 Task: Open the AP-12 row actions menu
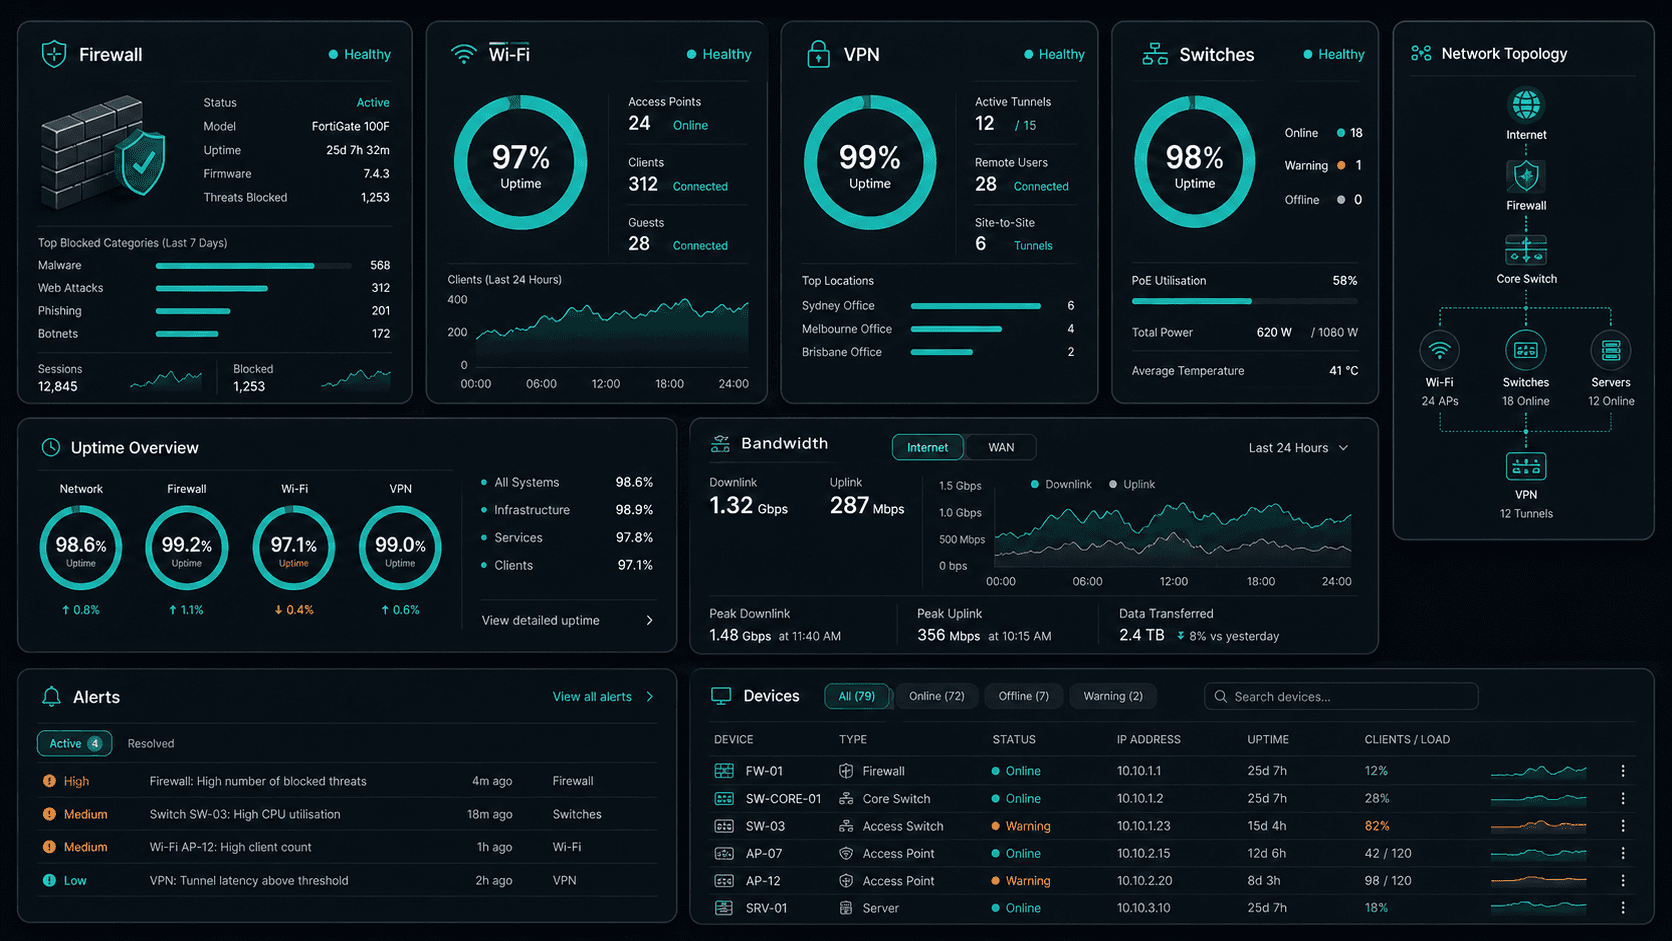tap(1623, 881)
